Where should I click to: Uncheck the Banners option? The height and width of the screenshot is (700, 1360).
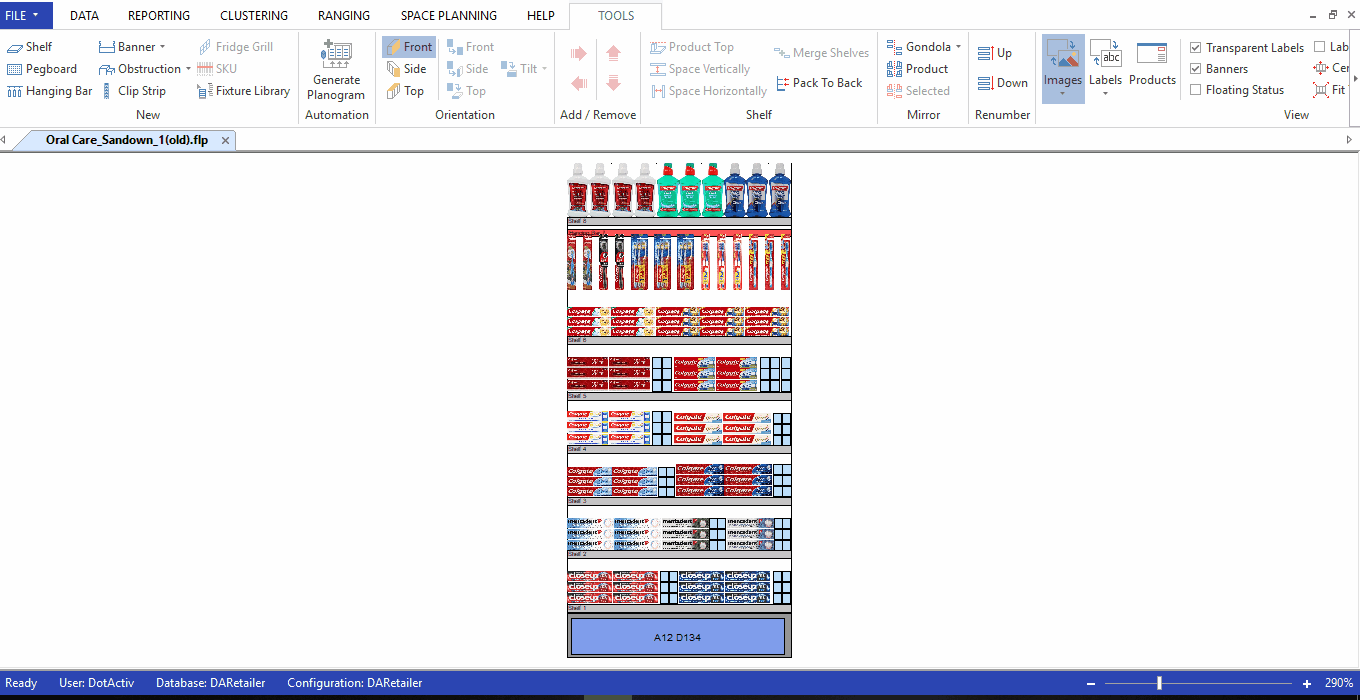click(1195, 68)
